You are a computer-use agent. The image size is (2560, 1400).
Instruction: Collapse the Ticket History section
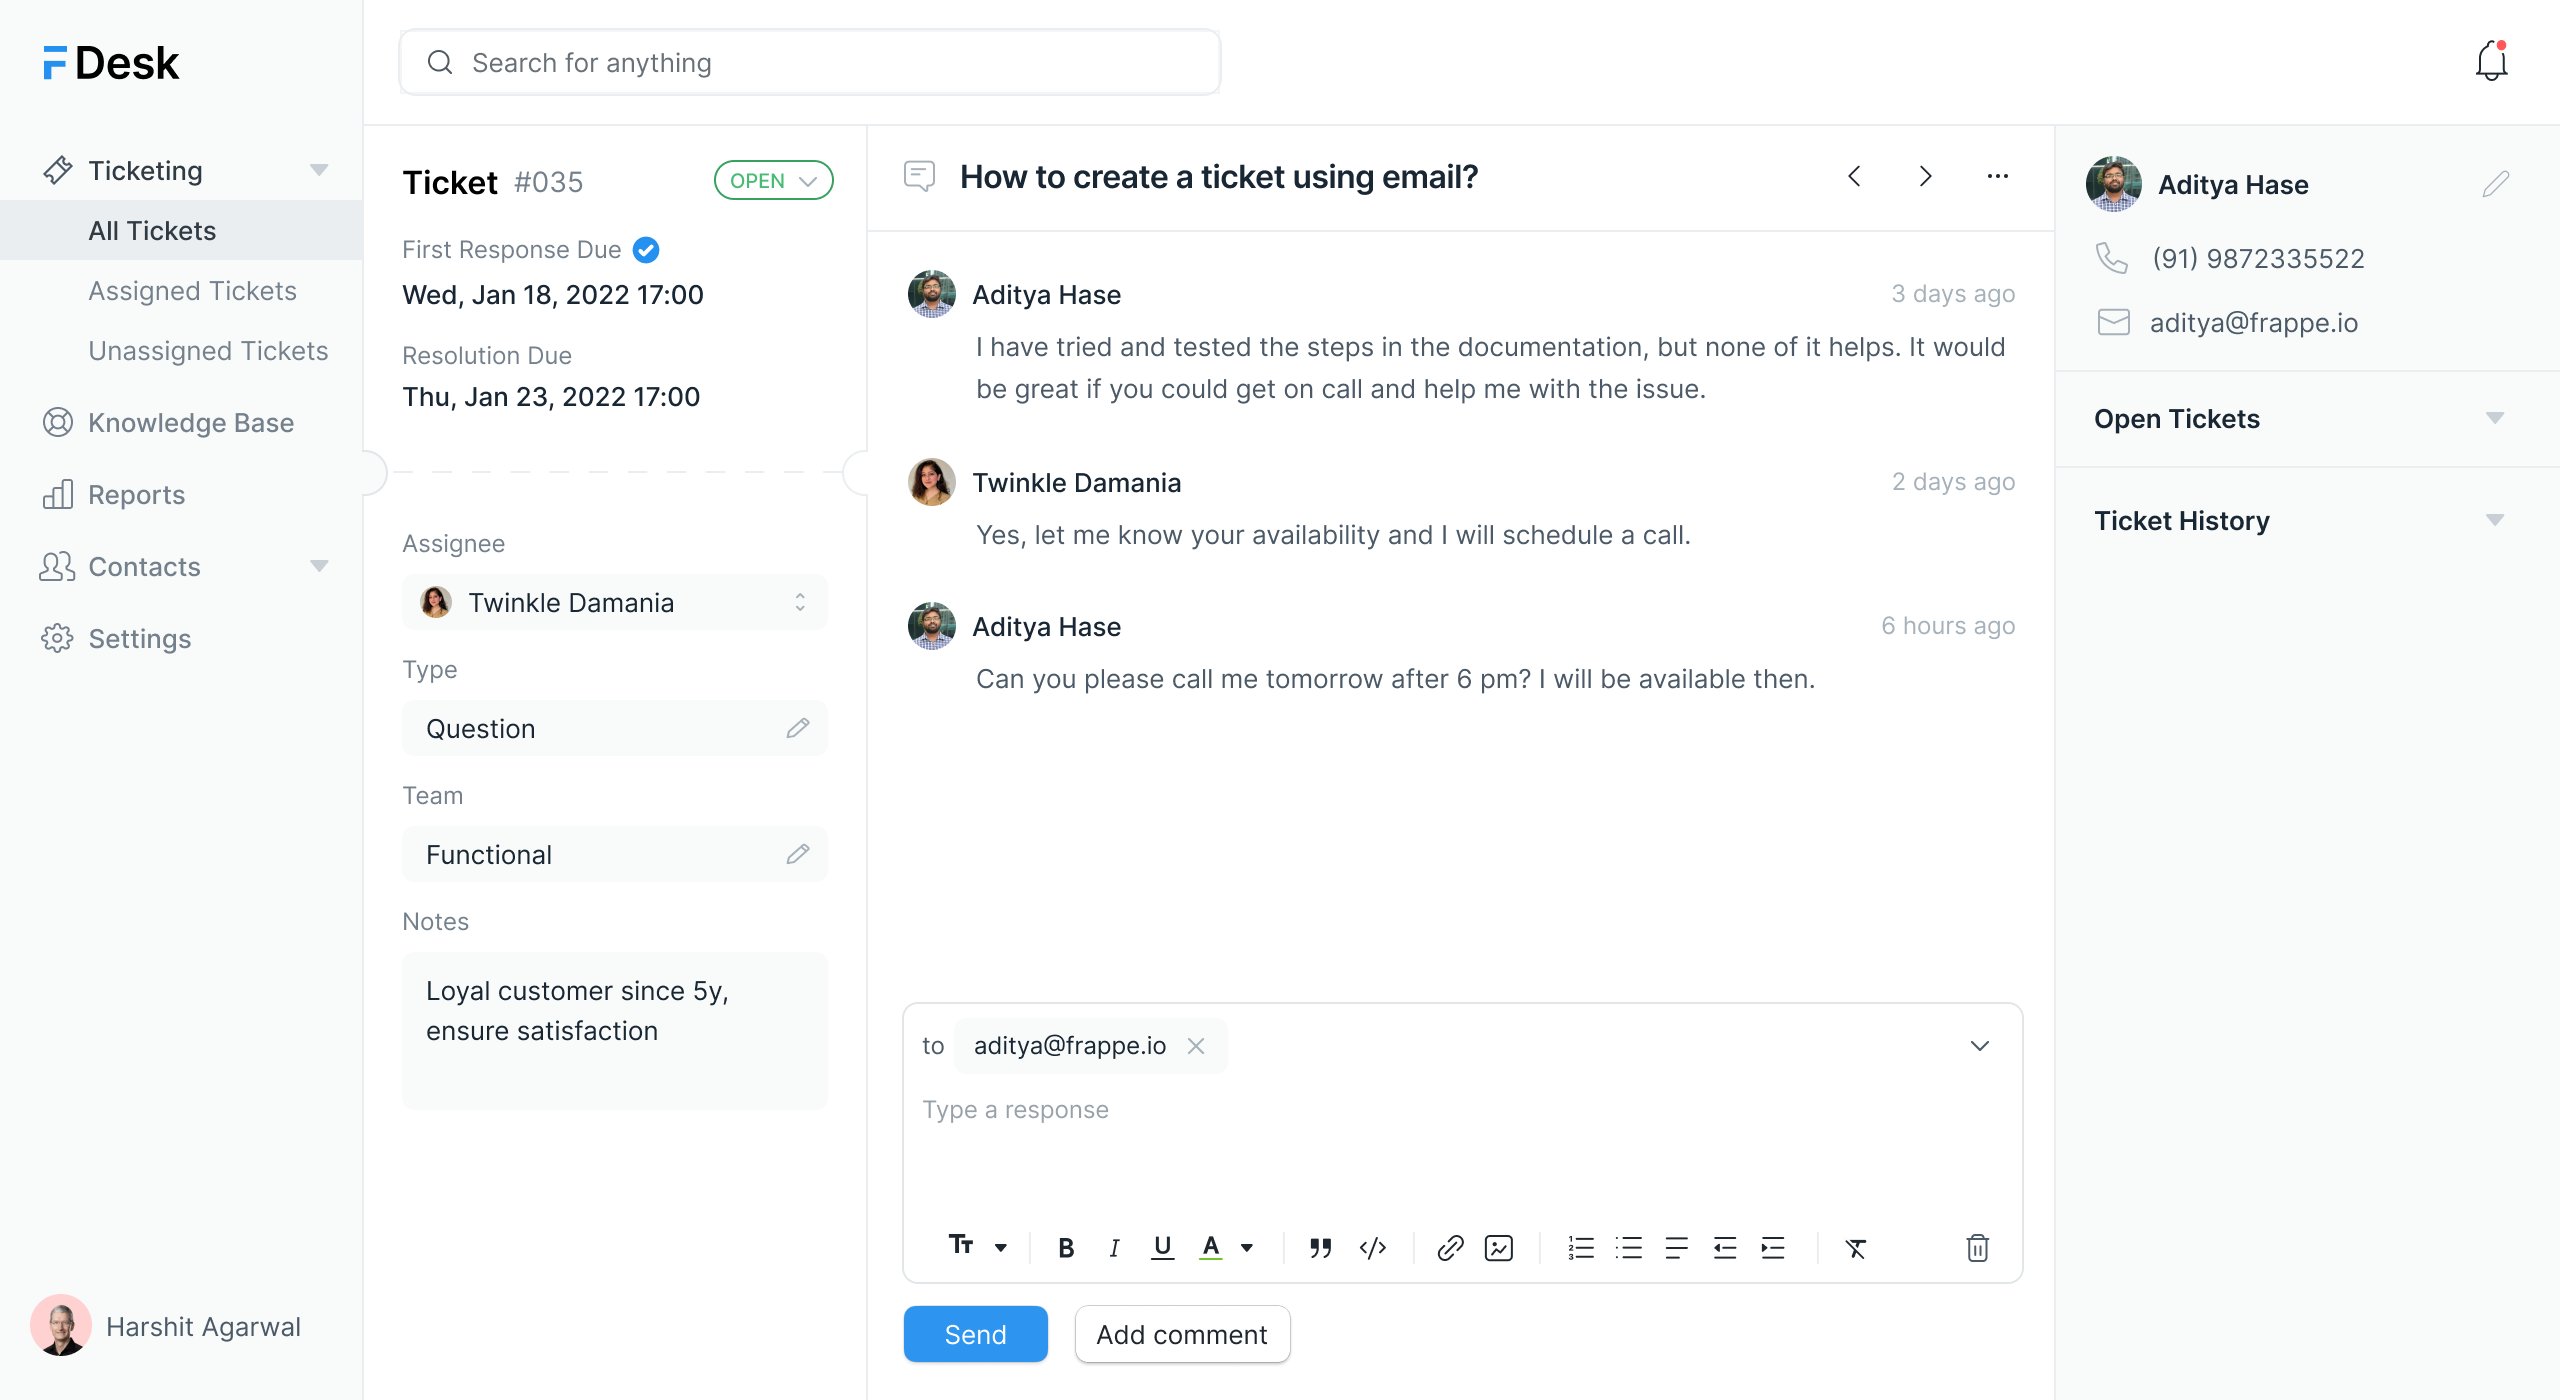pos(2496,520)
